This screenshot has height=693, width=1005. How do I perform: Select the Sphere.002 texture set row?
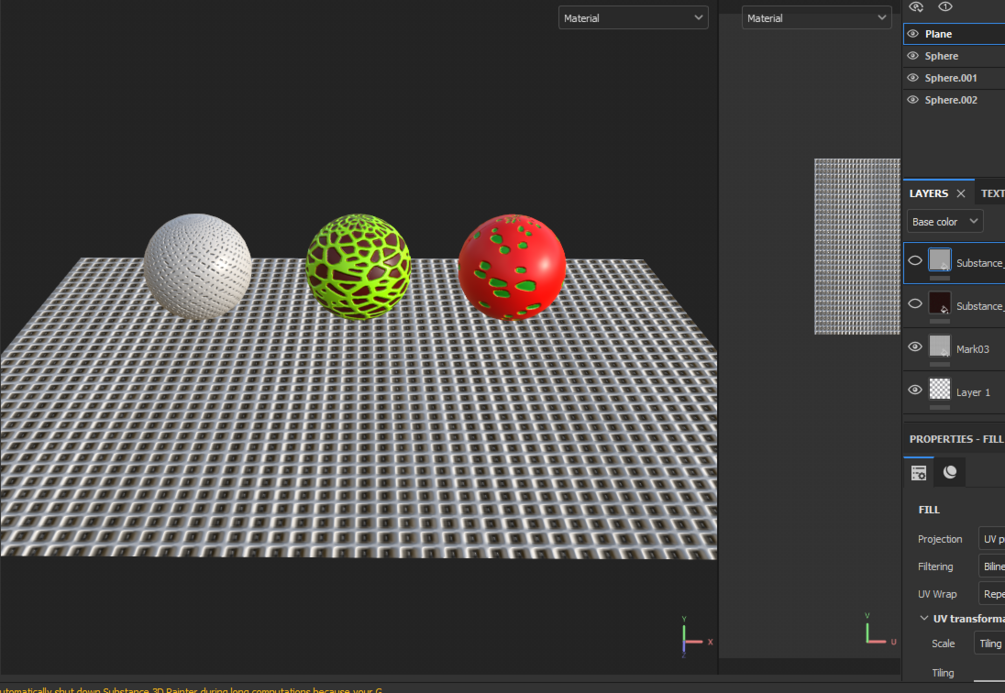954,99
